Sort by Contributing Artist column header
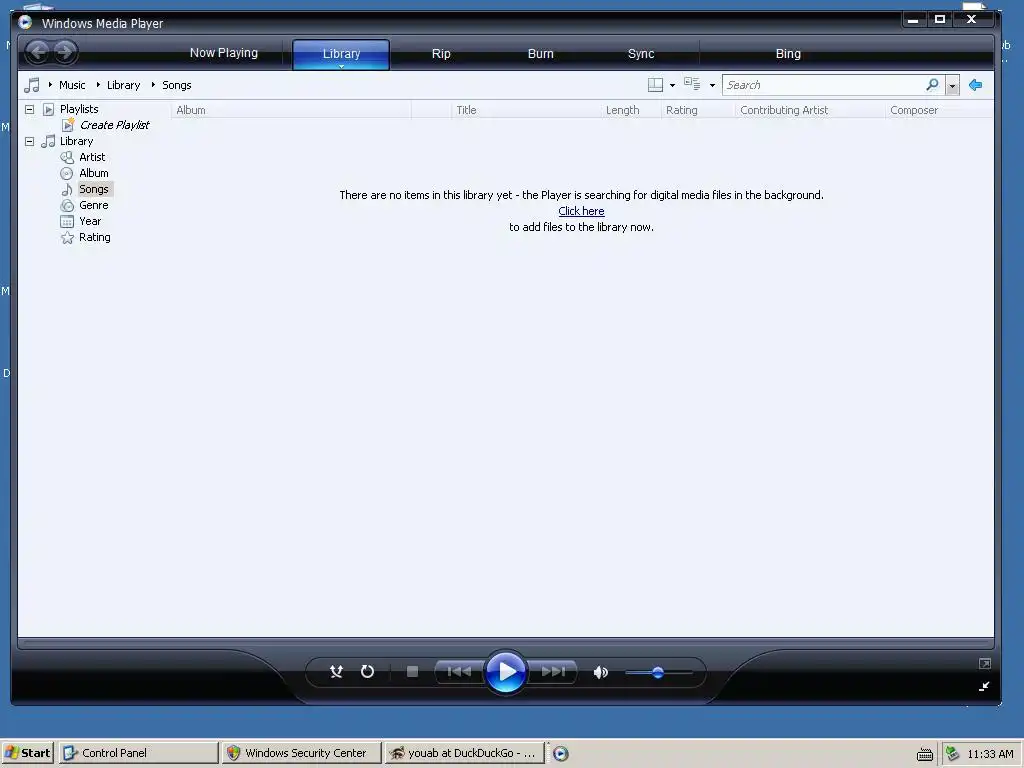The width and height of the screenshot is (1024, 768). (810, 110)
